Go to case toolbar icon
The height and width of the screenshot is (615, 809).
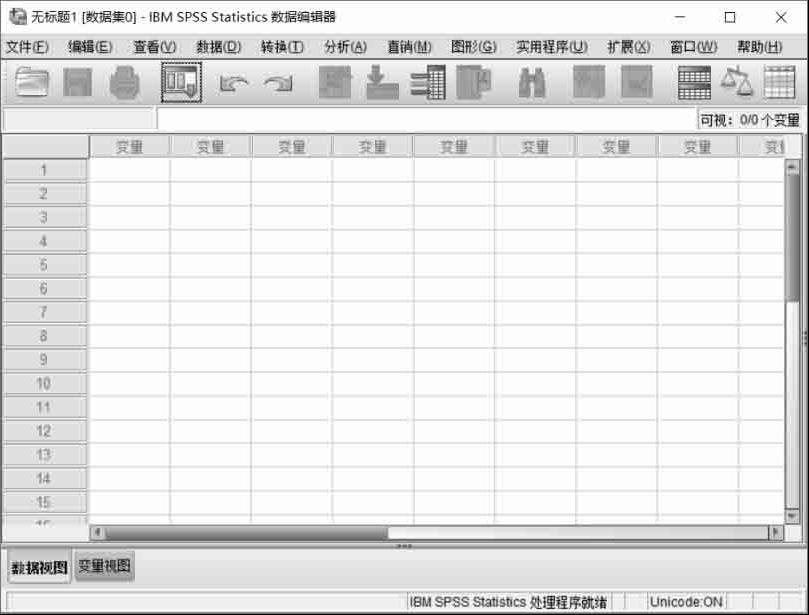(335, 82)
